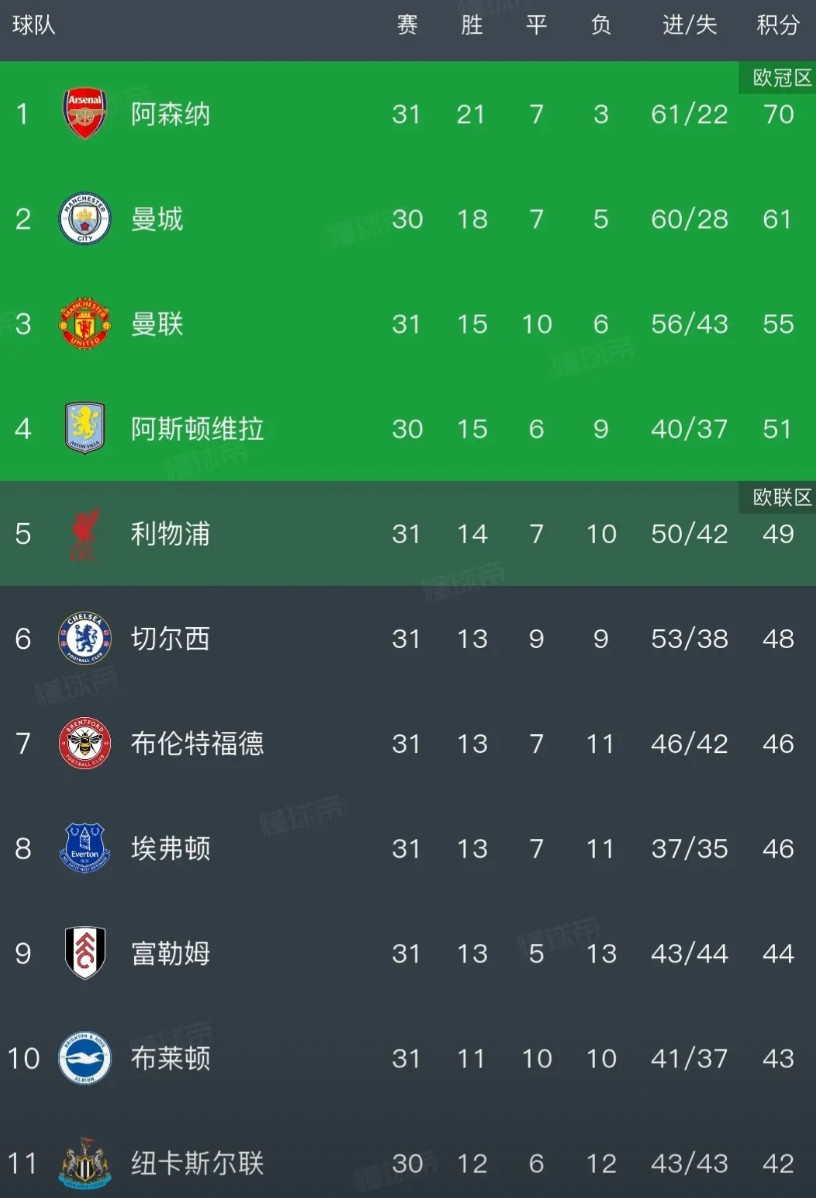Click the Liverpool liver bird logo

tap(85, 534)
